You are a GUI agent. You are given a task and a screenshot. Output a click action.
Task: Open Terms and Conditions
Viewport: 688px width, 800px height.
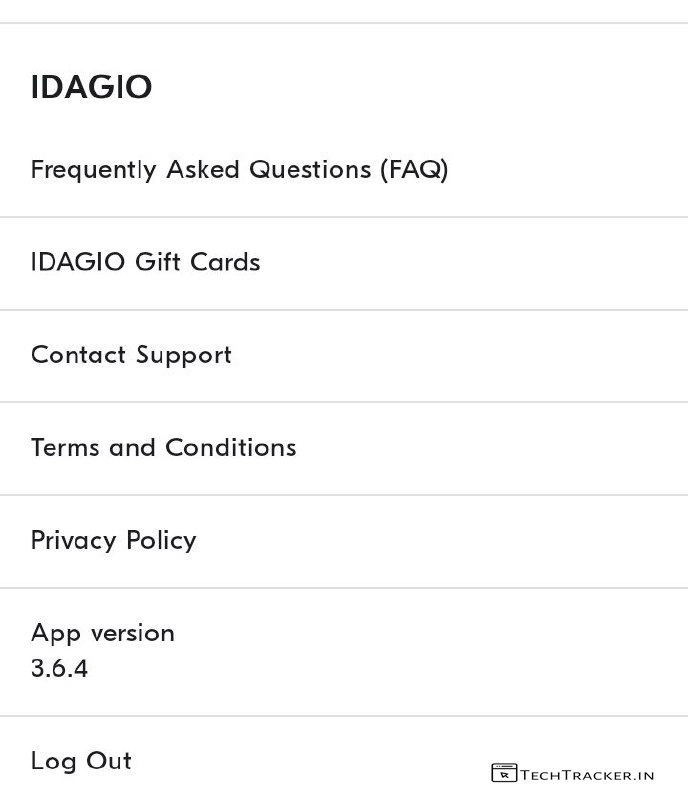pyautogui.click(x=163, y=447)
